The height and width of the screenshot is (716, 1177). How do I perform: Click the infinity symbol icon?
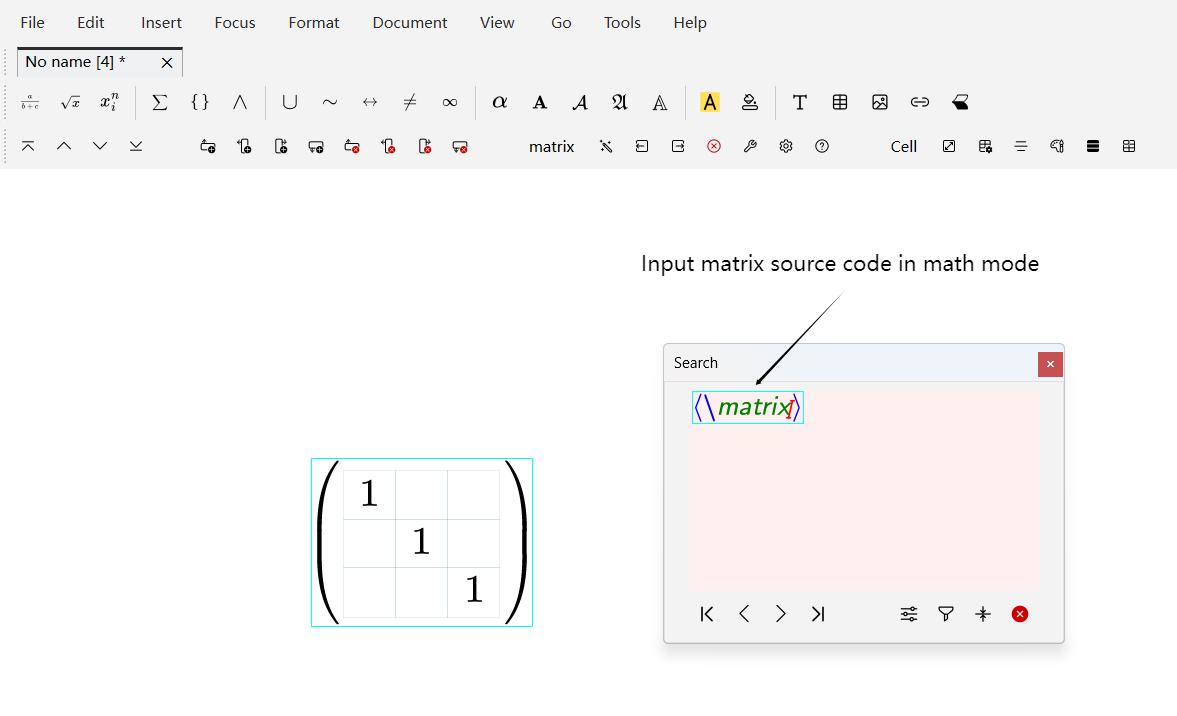coord(450,102)
